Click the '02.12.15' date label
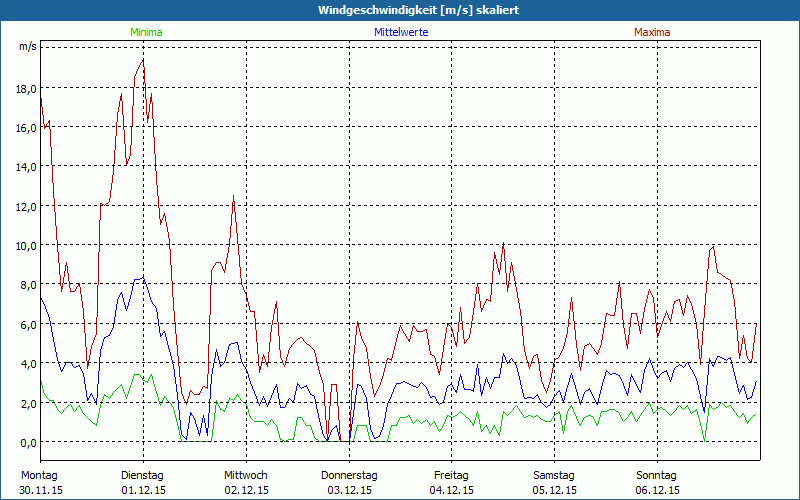800x500 pixels. tap(246, 490)
